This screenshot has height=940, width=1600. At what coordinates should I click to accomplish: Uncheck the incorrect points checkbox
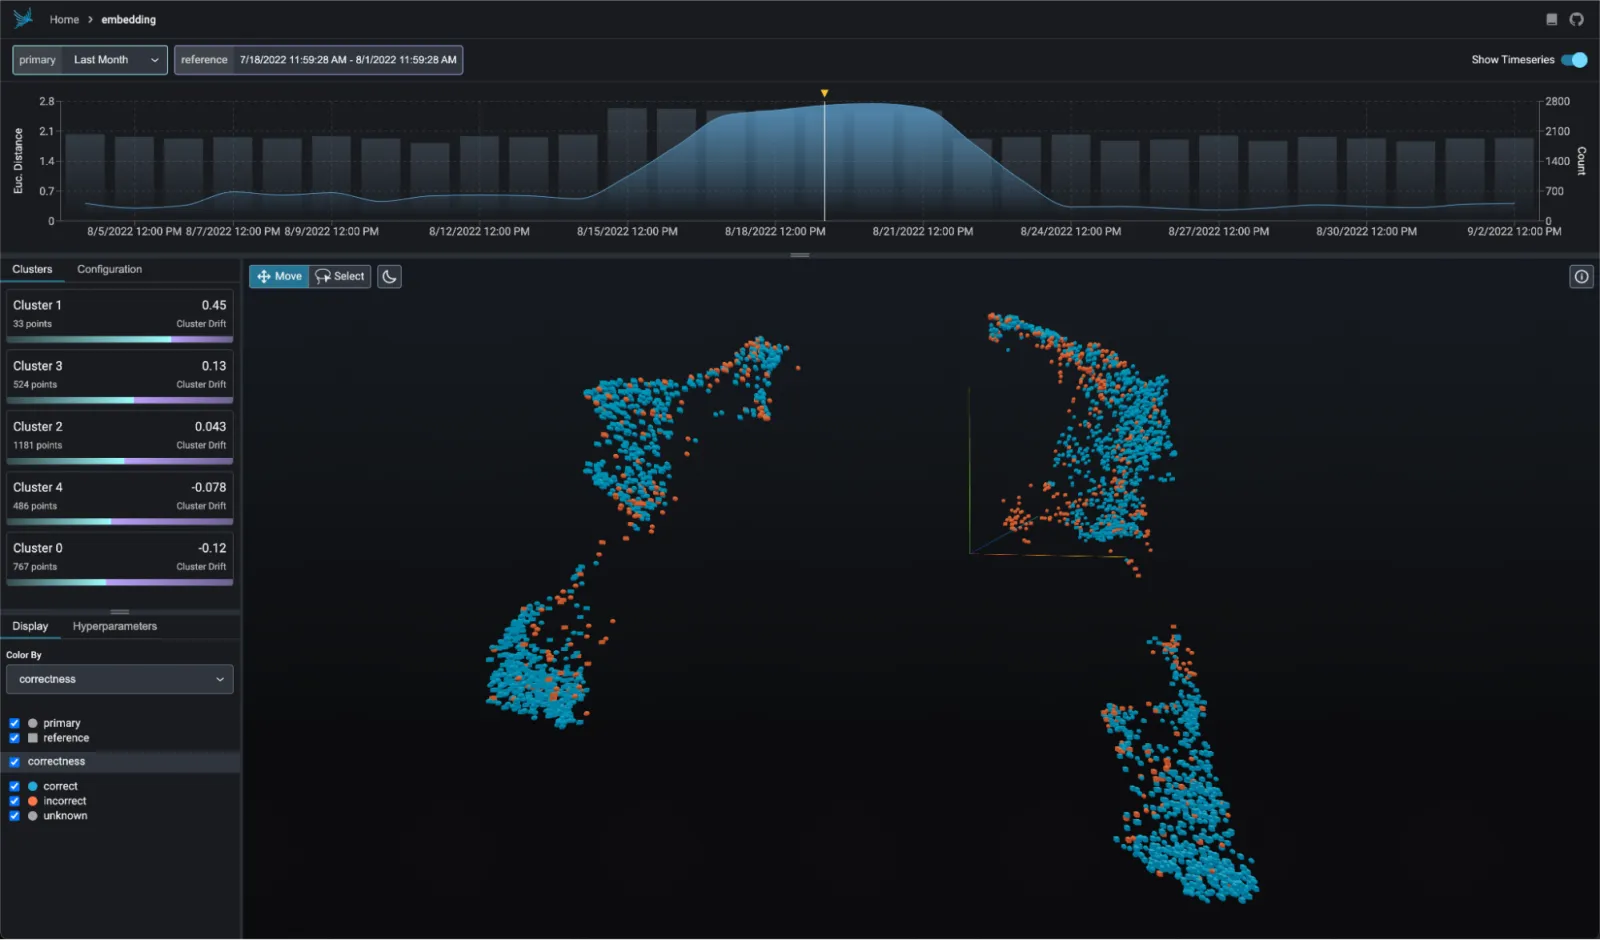(x=14, y=800)
